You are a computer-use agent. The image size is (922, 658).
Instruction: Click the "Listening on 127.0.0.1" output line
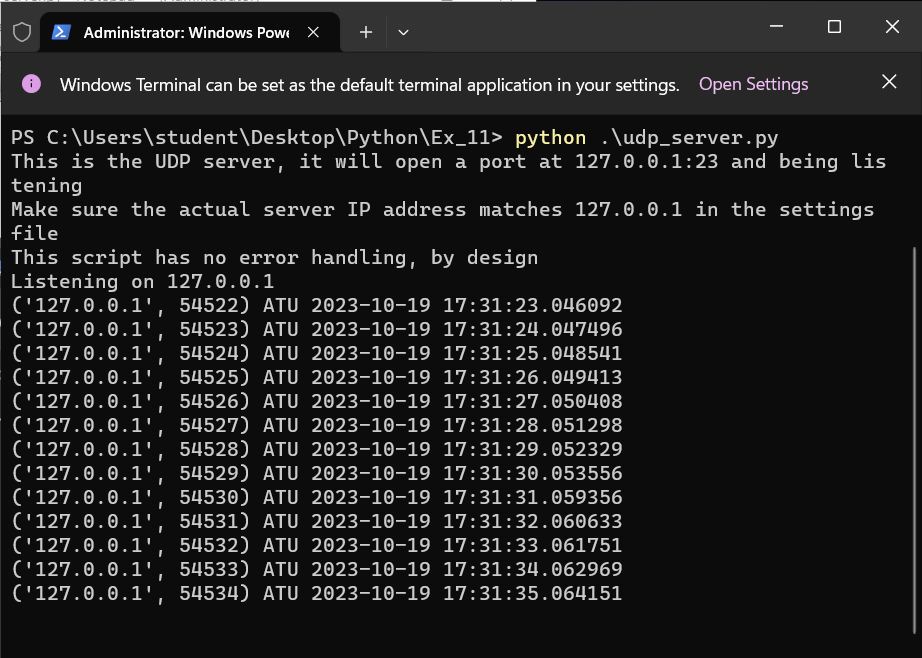pyautogui.click(x=142, y=282)
